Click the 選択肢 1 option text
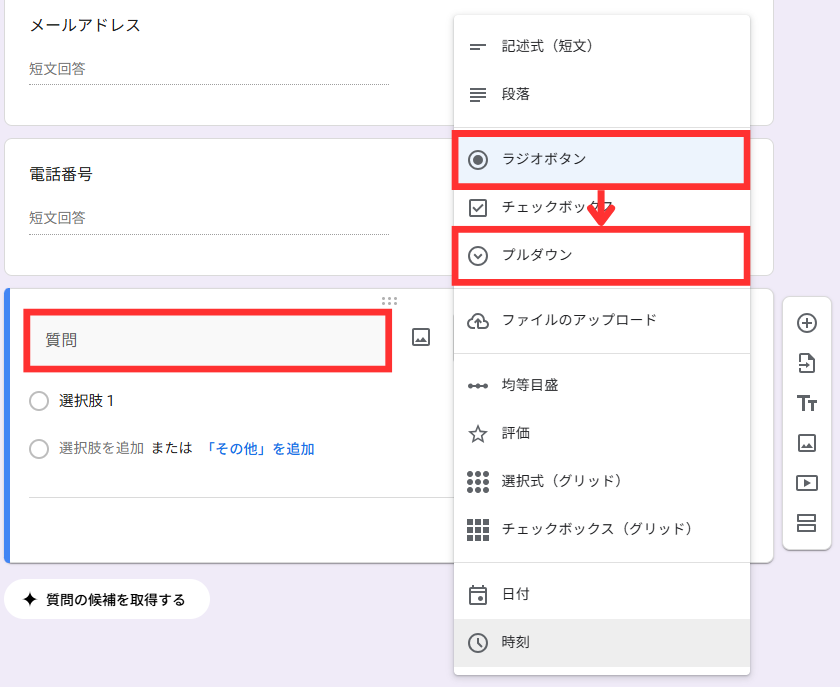Viewport: 840px width, 687px height. tap(86, 401)
